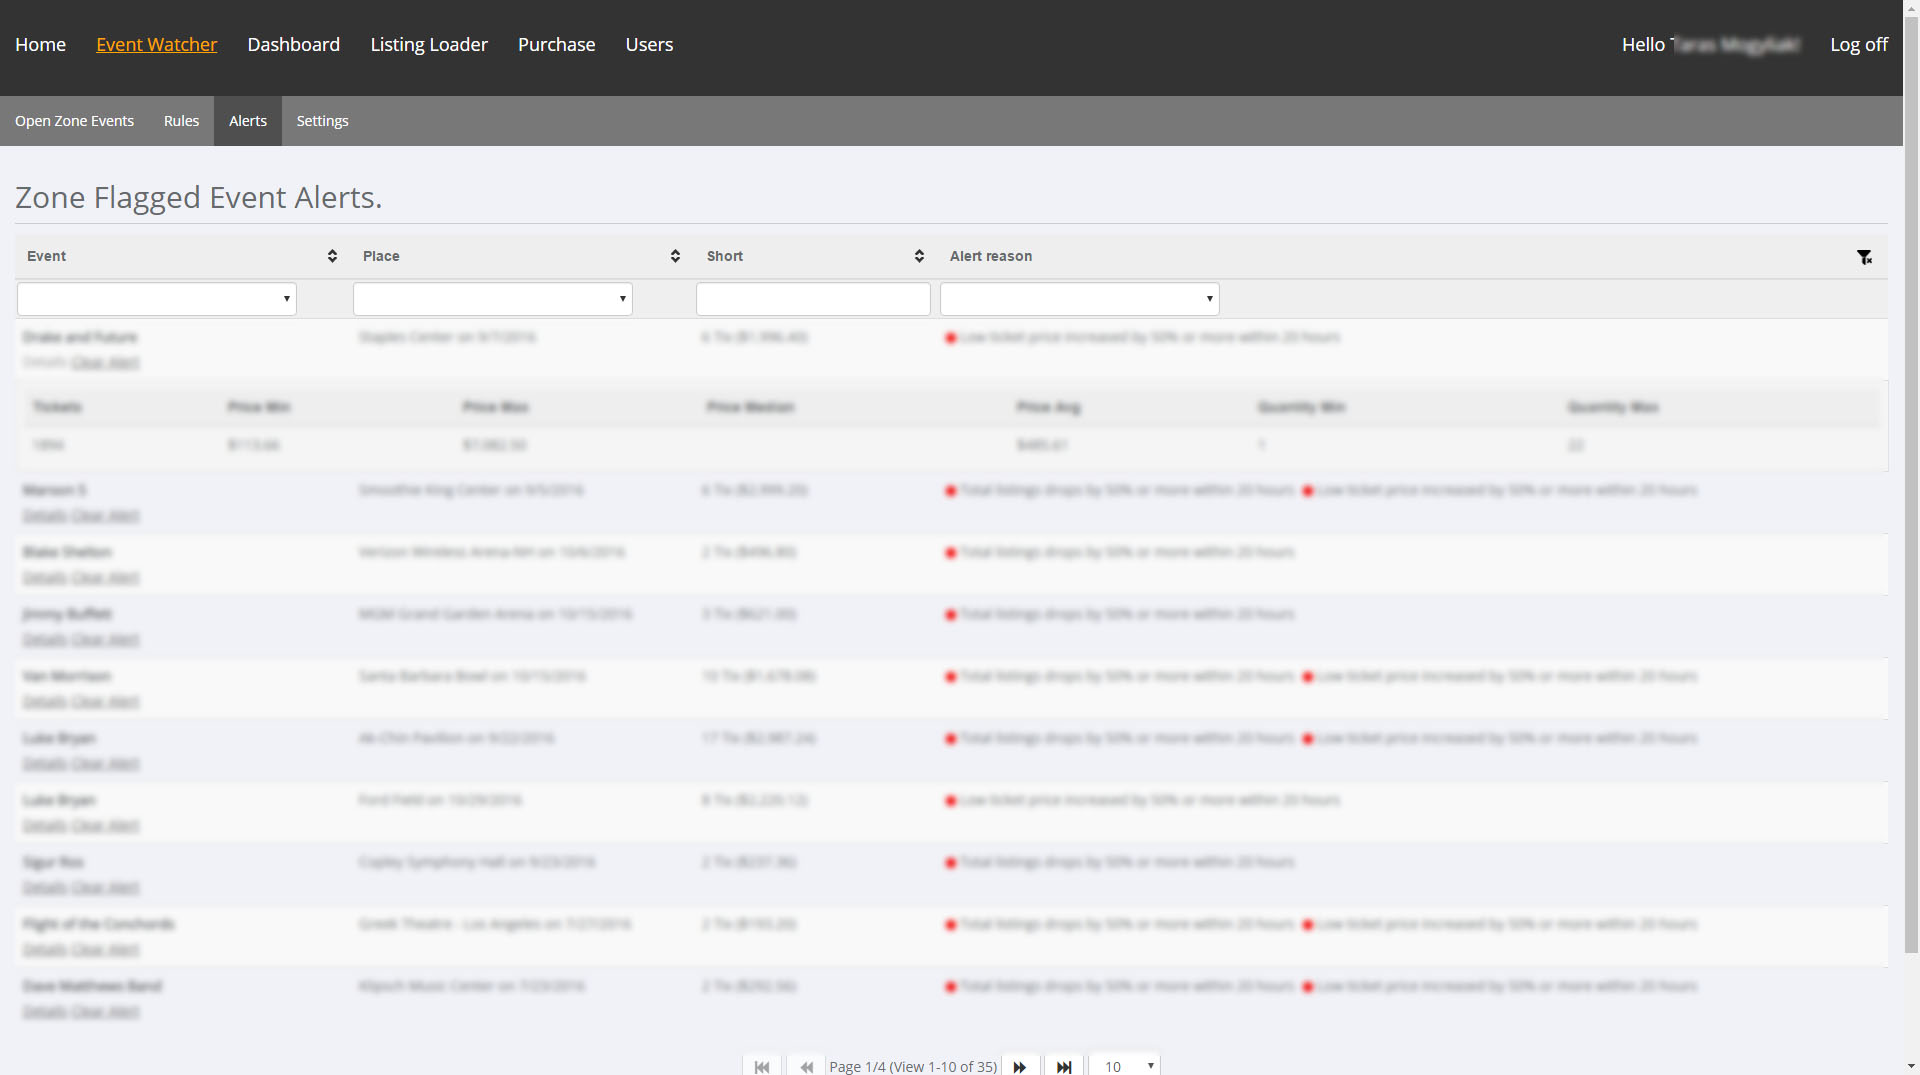
Task: Switch to the Open Zone Events tab
Action: [x=74, y=121]
